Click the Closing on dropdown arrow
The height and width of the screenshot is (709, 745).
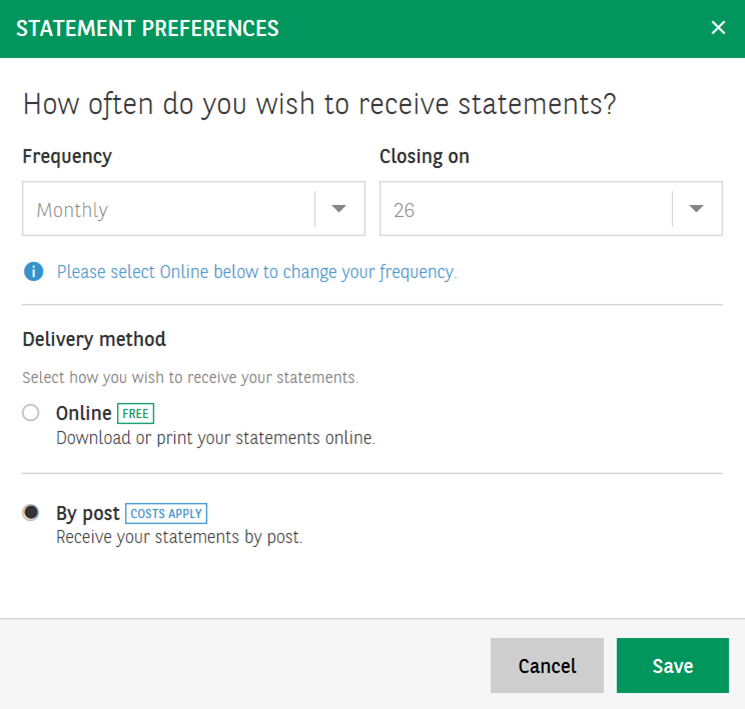(x=697, y=209)
